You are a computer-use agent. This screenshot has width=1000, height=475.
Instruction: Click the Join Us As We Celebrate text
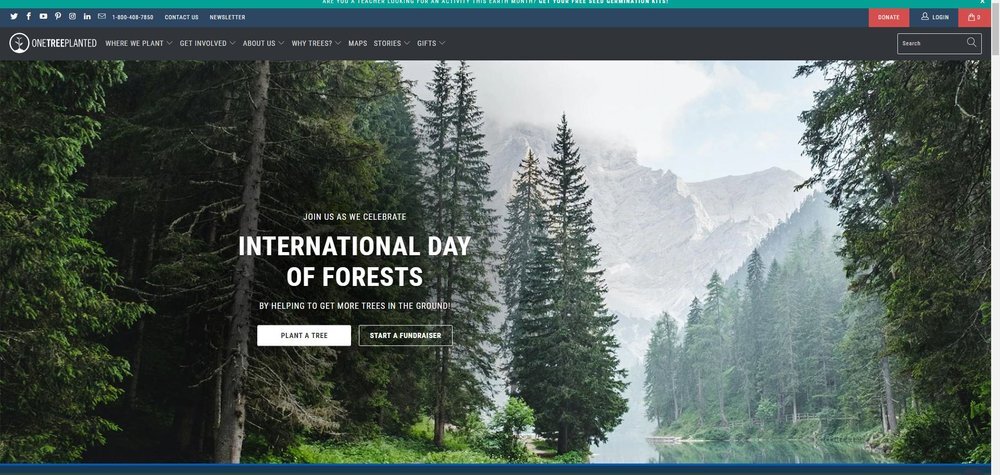click(355, 217)
